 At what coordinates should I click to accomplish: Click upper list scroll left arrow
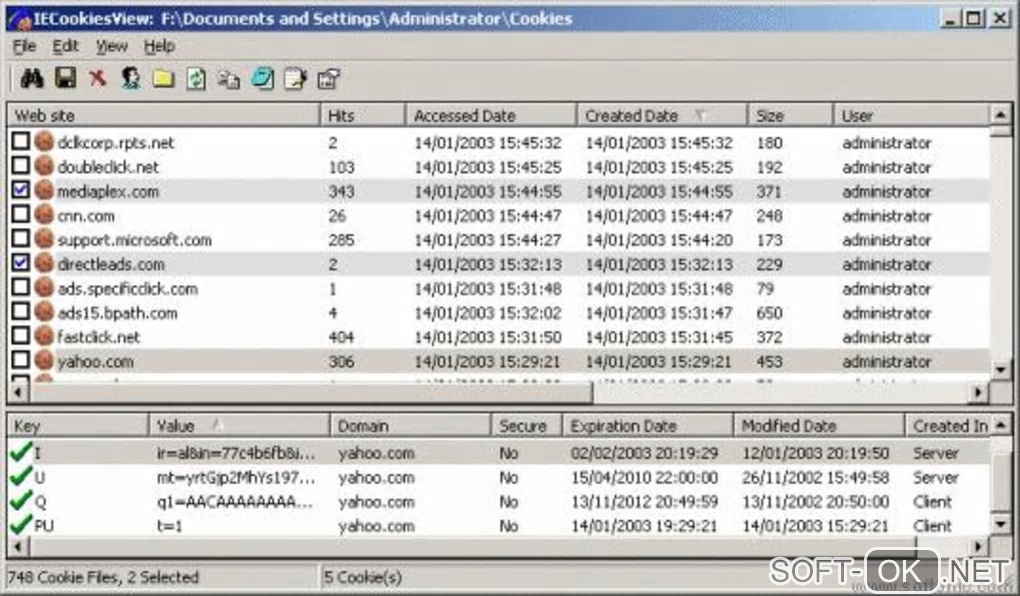pos(18,392)
